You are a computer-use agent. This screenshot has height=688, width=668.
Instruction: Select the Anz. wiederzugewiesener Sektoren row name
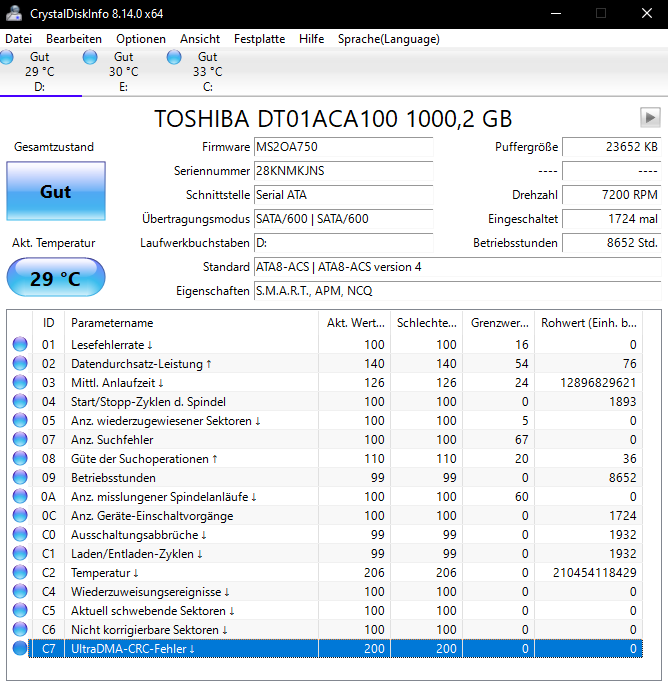point(165,421)
